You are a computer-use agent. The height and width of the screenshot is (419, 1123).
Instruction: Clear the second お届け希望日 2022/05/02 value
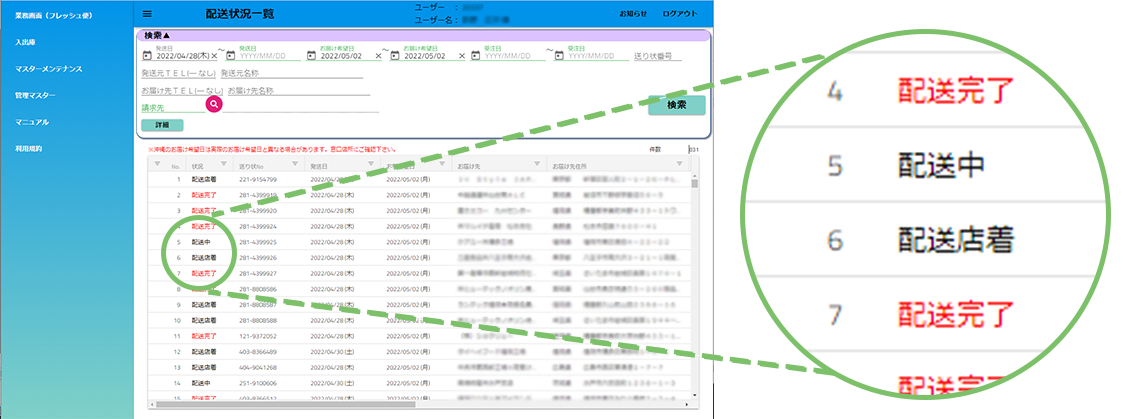click(461, 56)
